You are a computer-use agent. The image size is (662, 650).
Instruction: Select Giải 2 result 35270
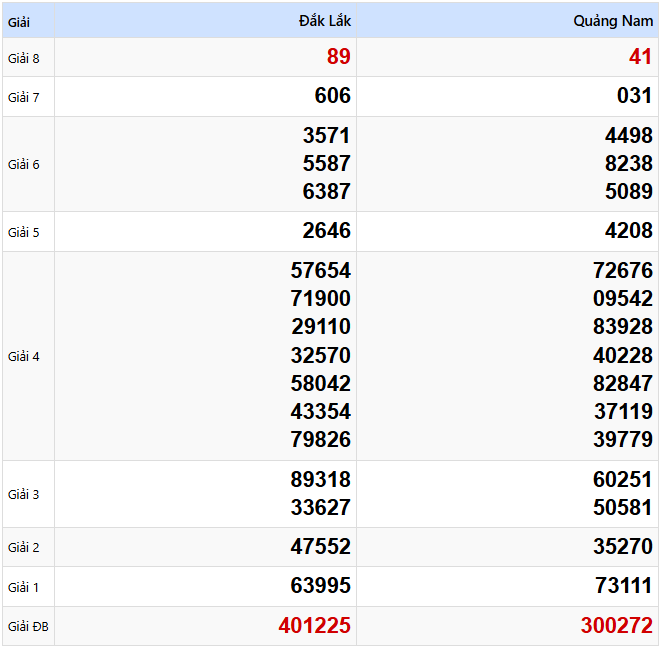tap(622, 547)
